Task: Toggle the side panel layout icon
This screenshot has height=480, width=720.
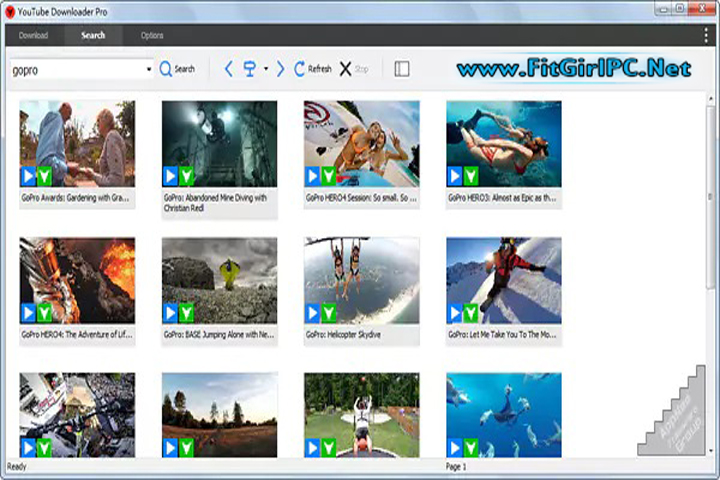Action: click(402, 69)
